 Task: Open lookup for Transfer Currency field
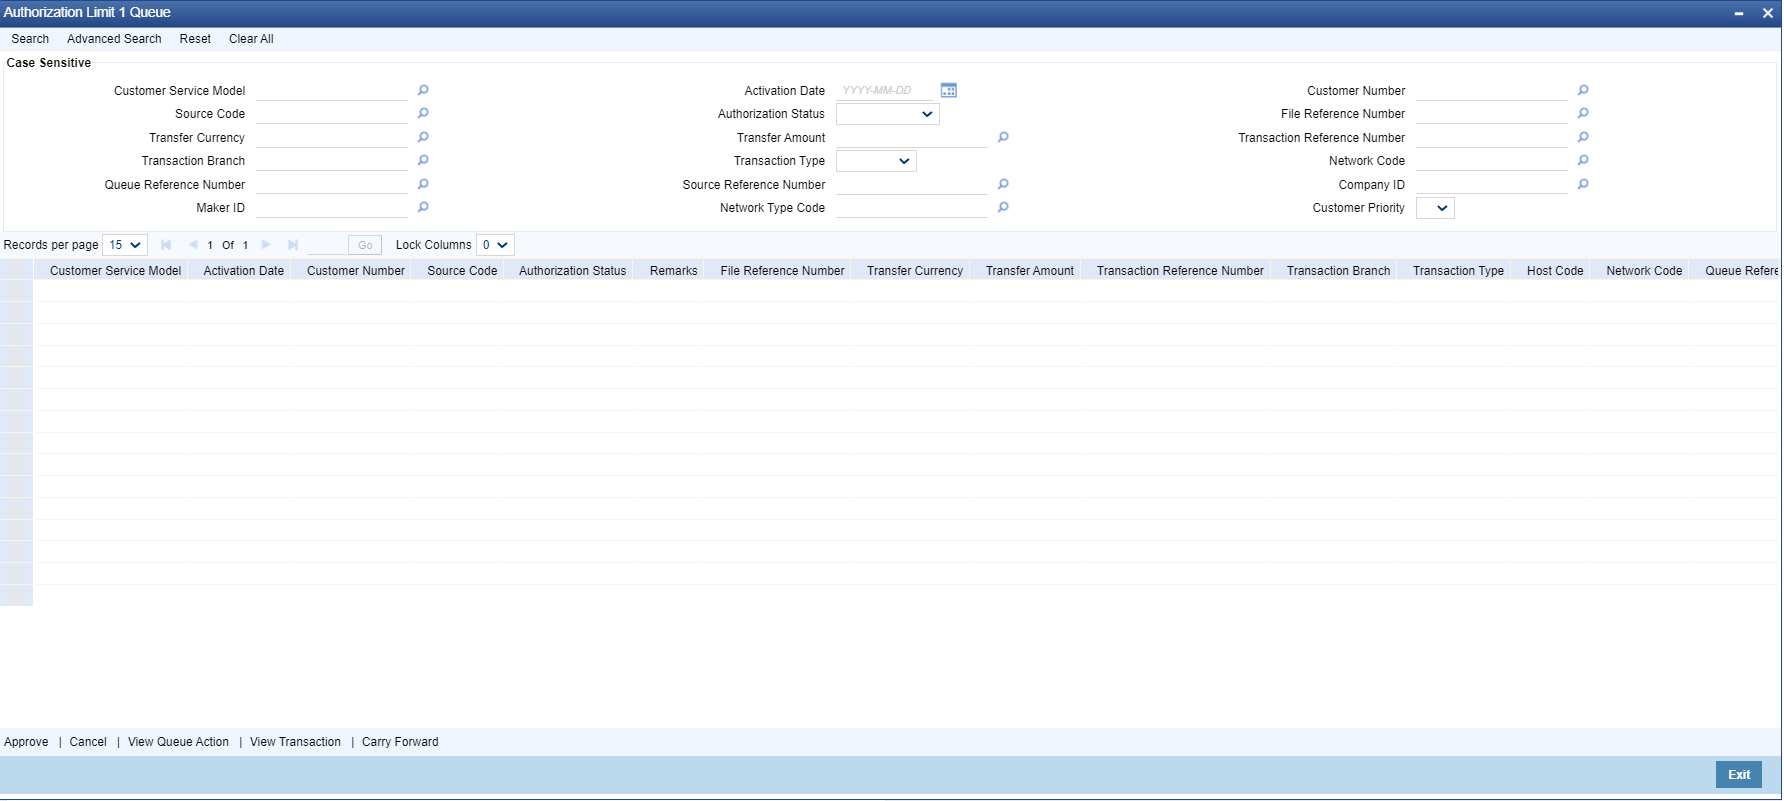[423, 137]
